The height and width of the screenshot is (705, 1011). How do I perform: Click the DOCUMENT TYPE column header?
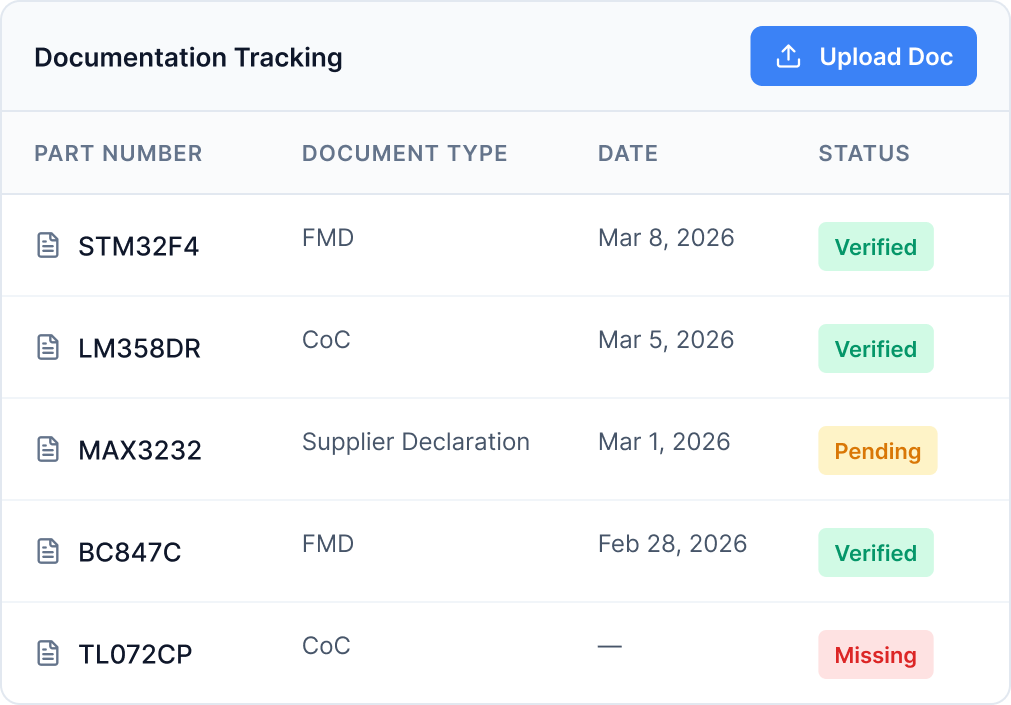click(x=404, y=153)
